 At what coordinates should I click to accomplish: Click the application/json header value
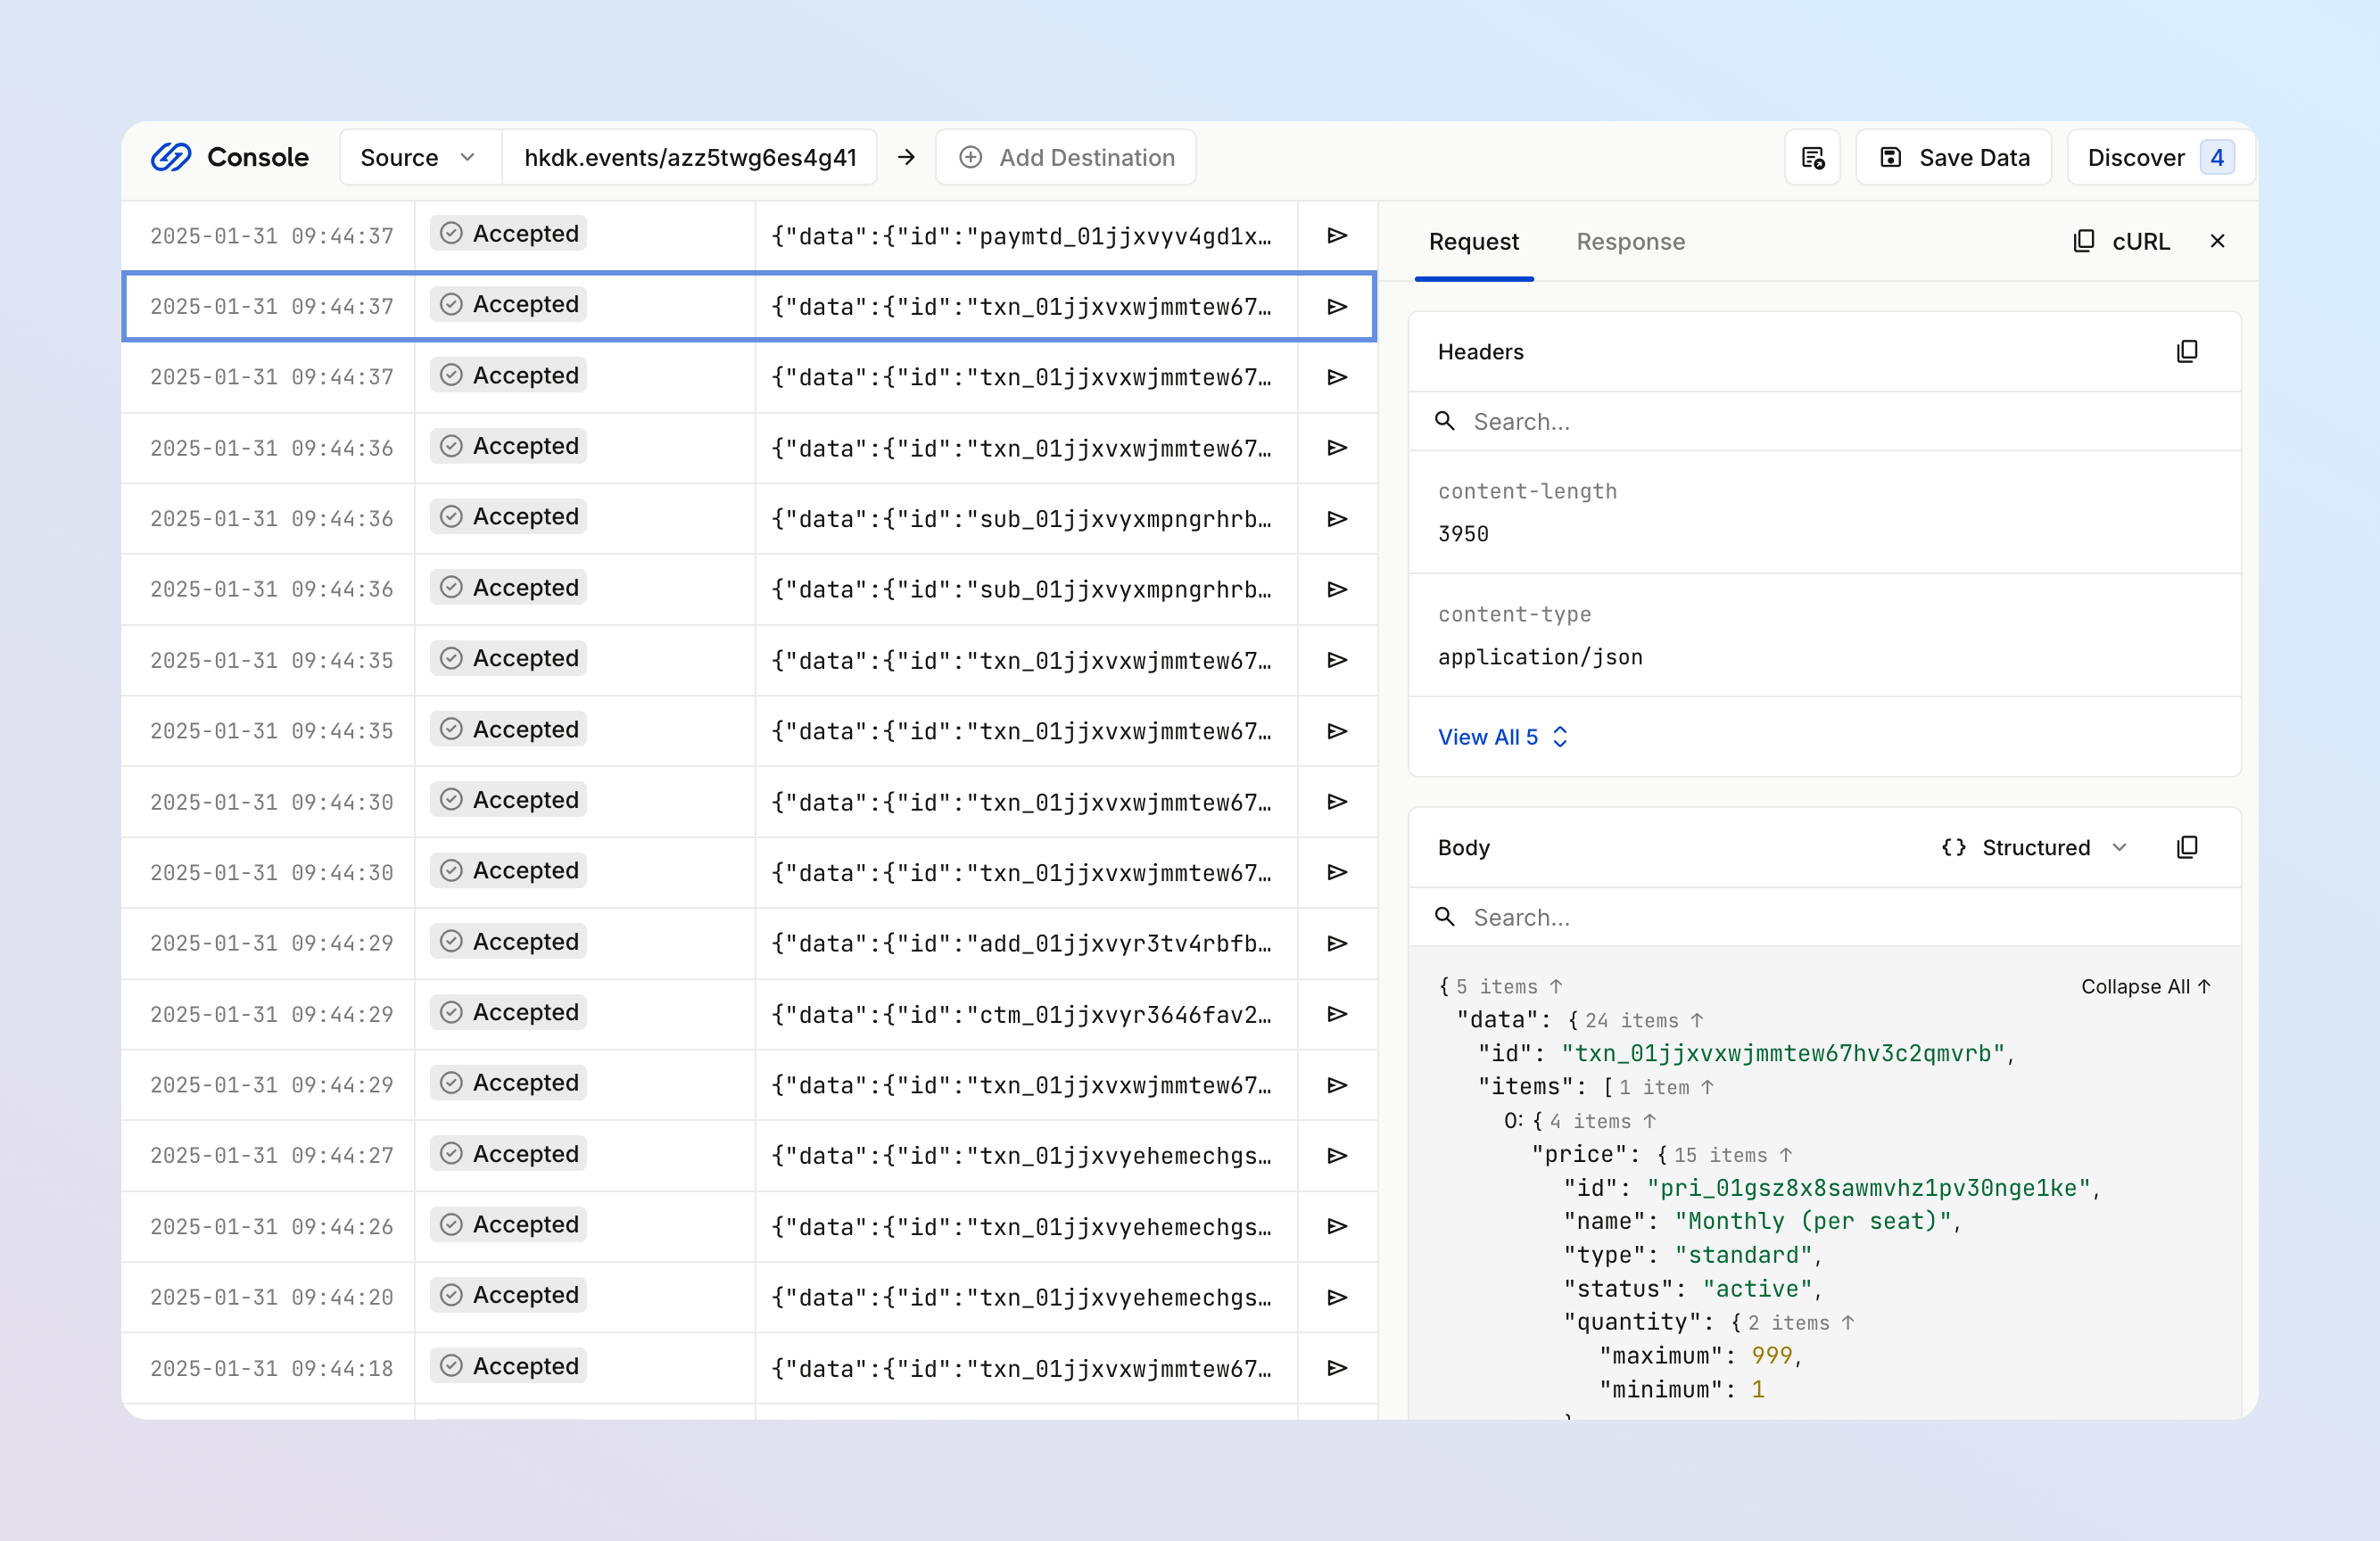click(1540, 656)
